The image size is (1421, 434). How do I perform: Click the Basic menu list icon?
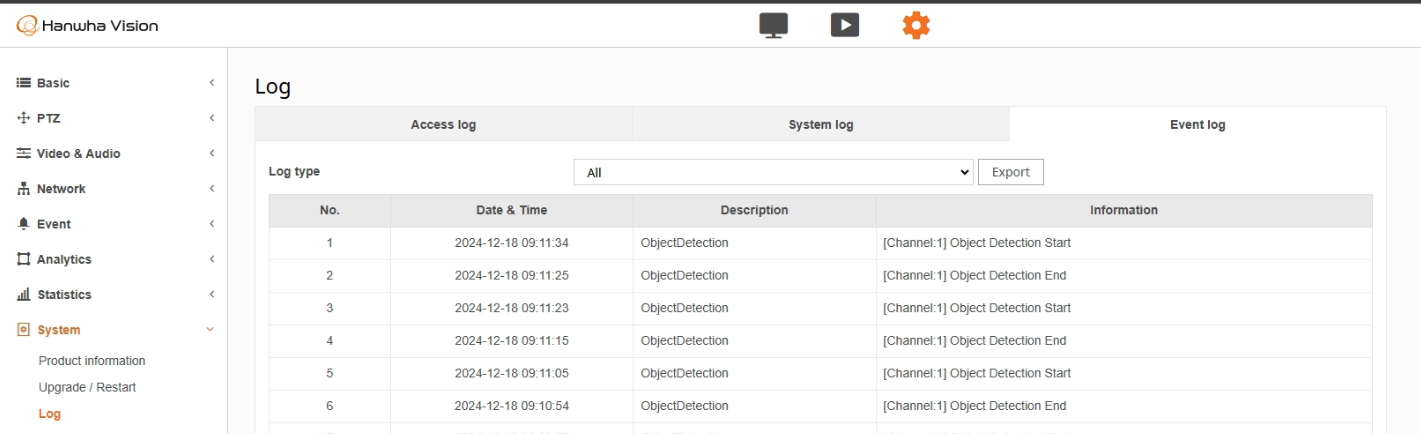(24, 83)
